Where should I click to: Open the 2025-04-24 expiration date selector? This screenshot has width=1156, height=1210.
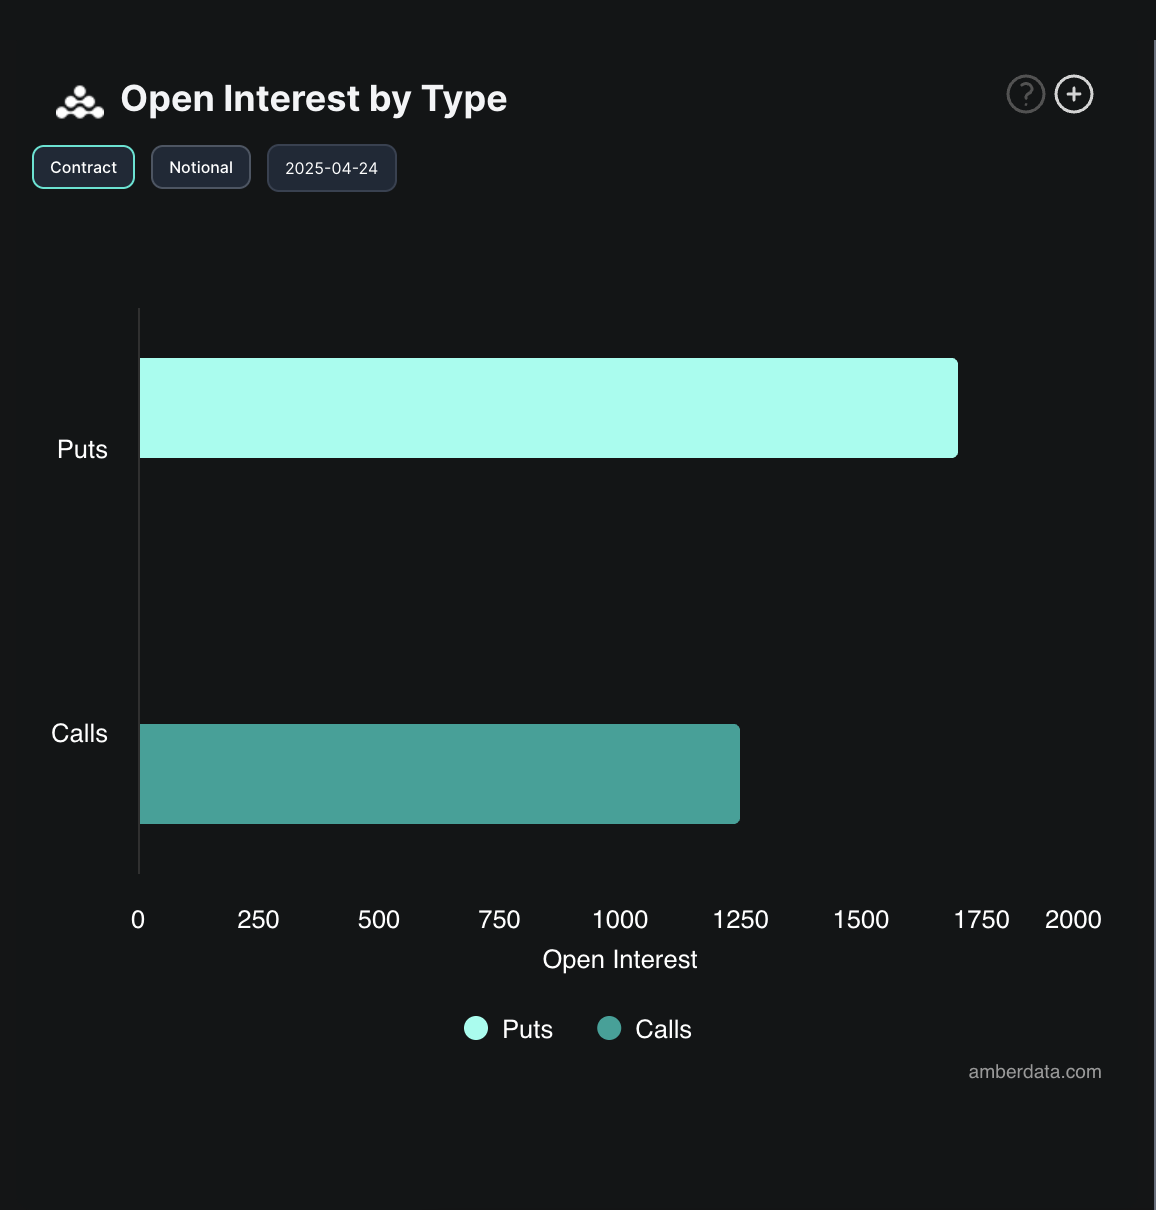pos(331,167)
